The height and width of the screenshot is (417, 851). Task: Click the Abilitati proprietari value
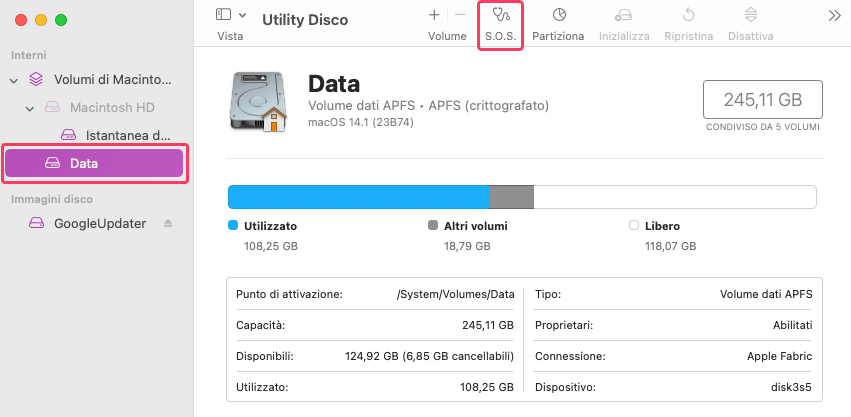[x=793, y=325]
